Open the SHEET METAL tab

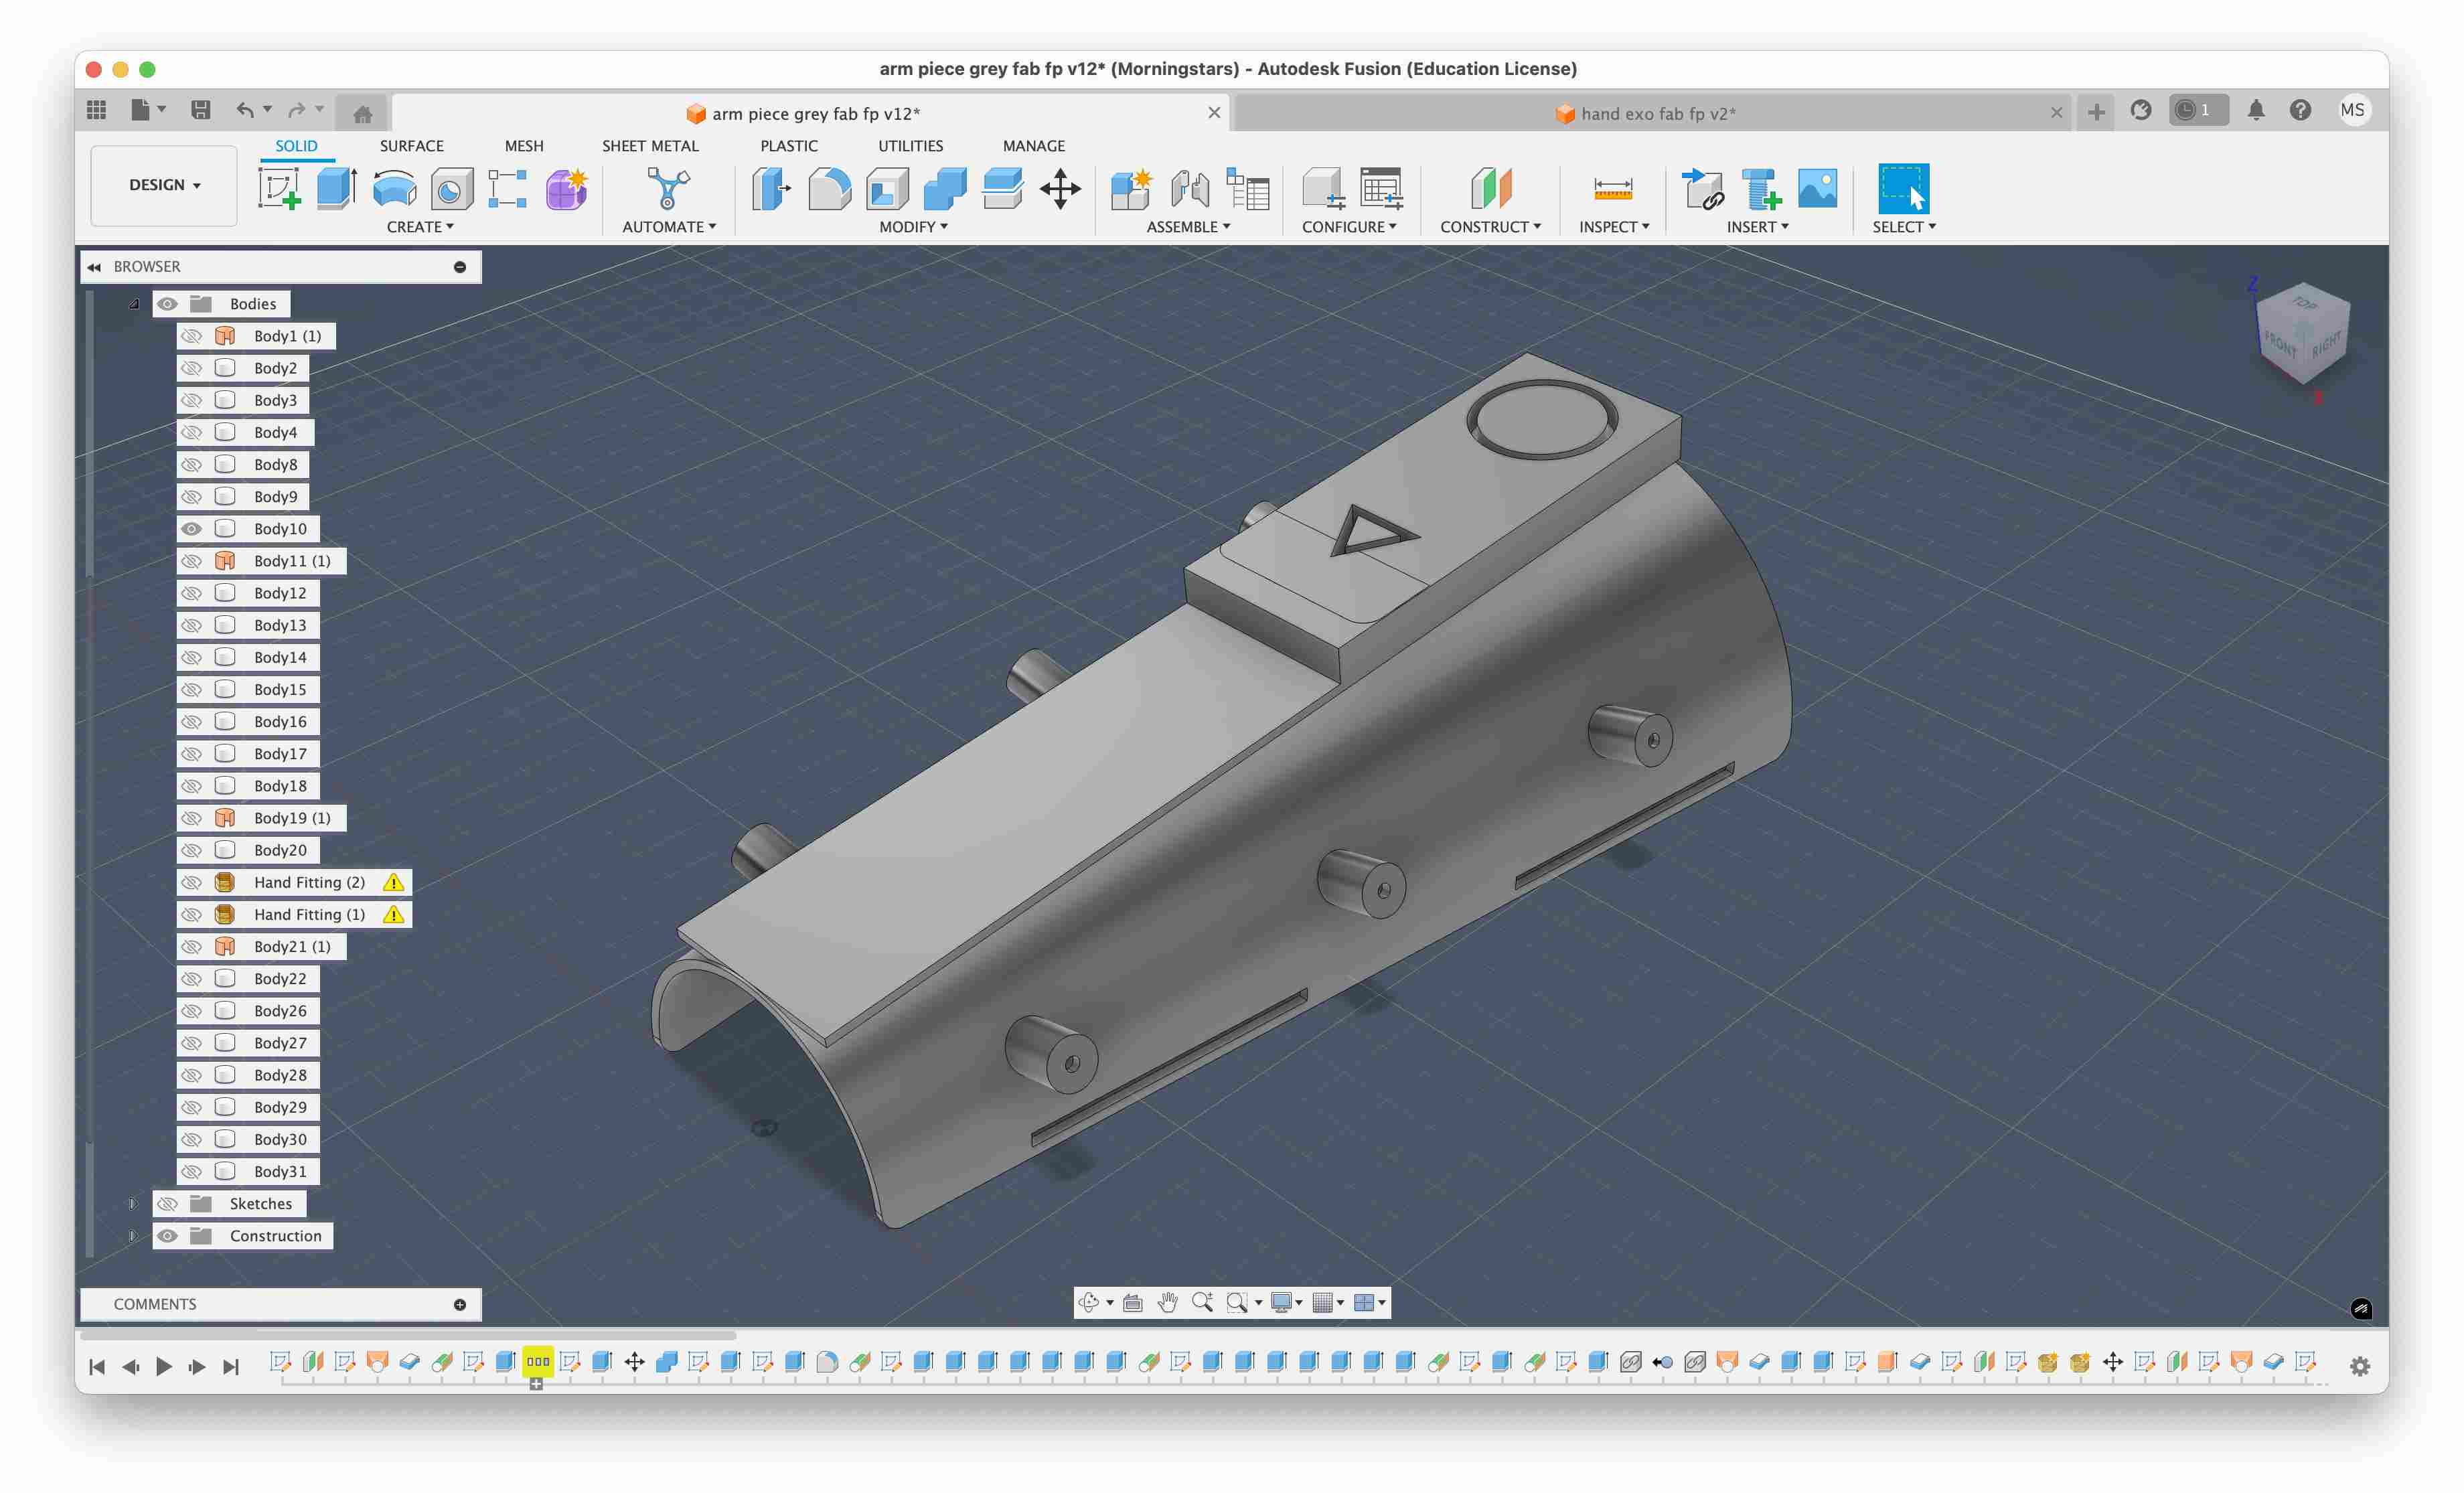650,146
